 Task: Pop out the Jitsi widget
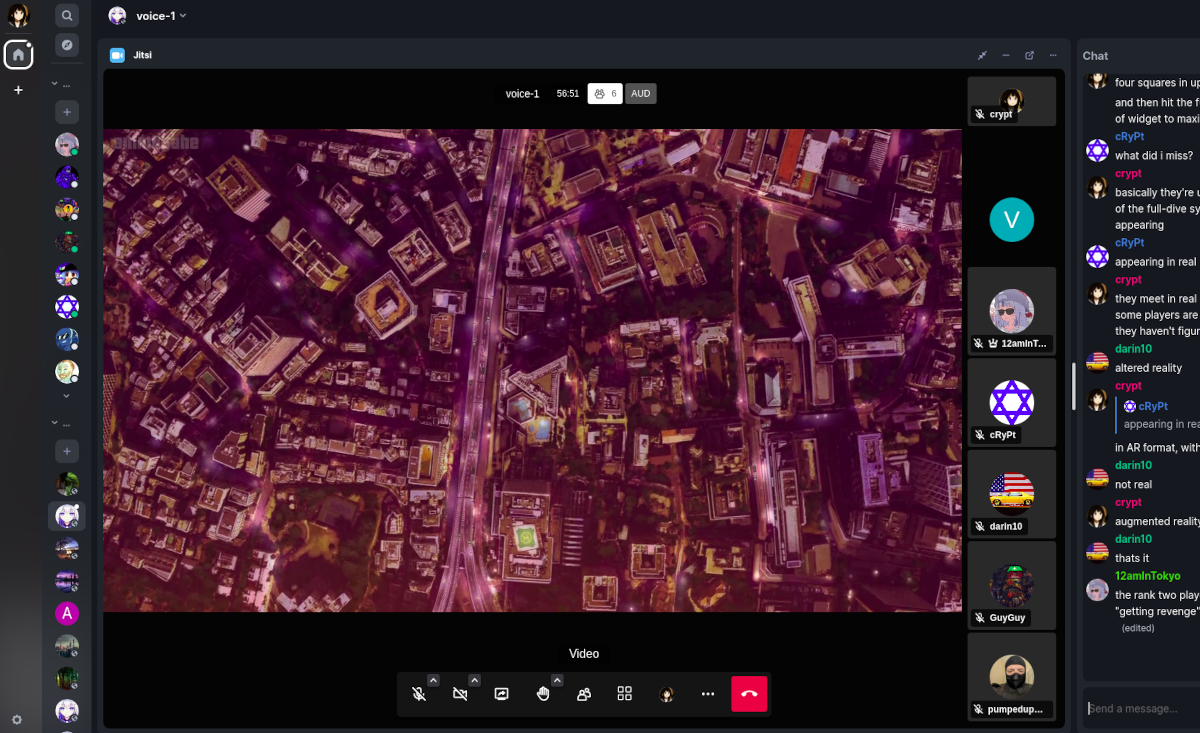pyautogui.click(x=1029, y=56)
